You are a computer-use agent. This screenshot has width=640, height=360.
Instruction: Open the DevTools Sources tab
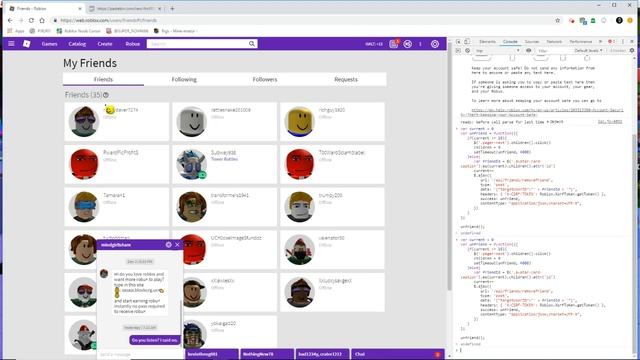pyautogui.click(x=532, y=42)
